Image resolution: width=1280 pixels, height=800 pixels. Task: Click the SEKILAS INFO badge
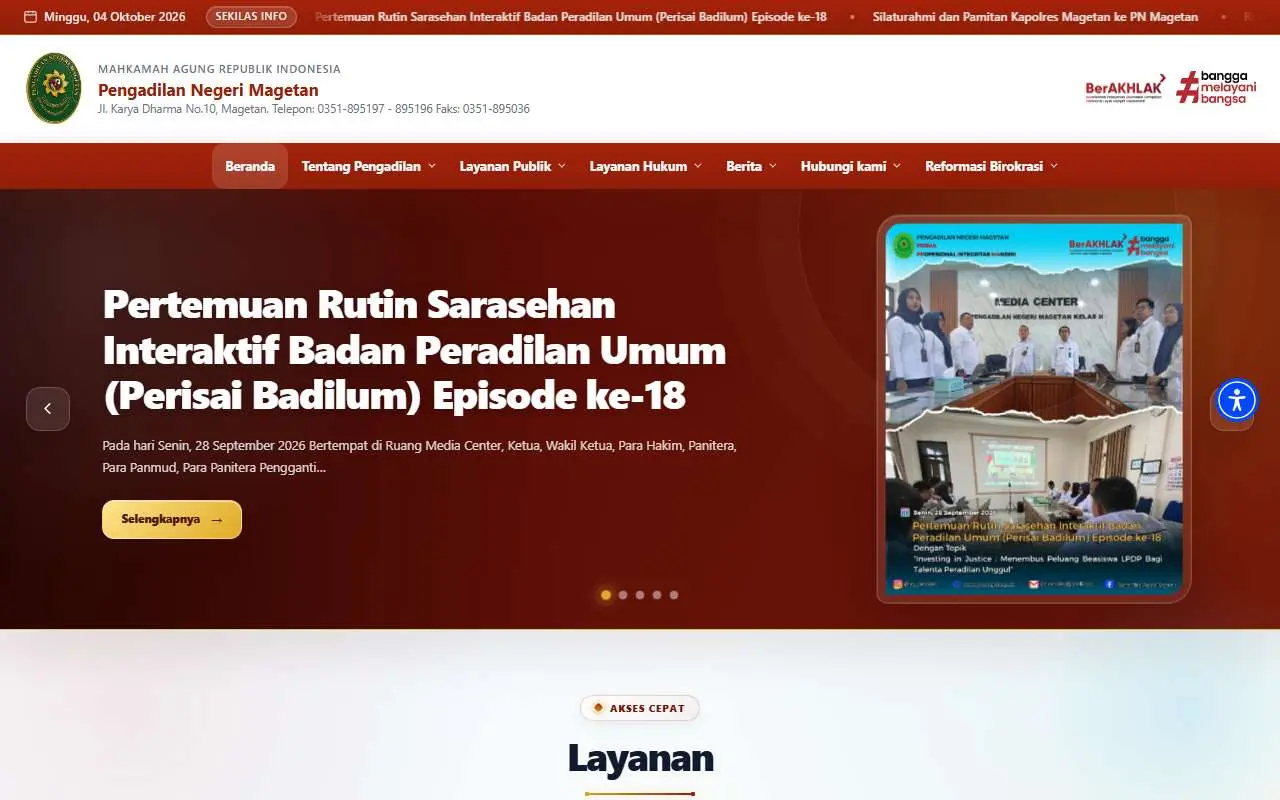pyautogui.click(x=251, y=17)
